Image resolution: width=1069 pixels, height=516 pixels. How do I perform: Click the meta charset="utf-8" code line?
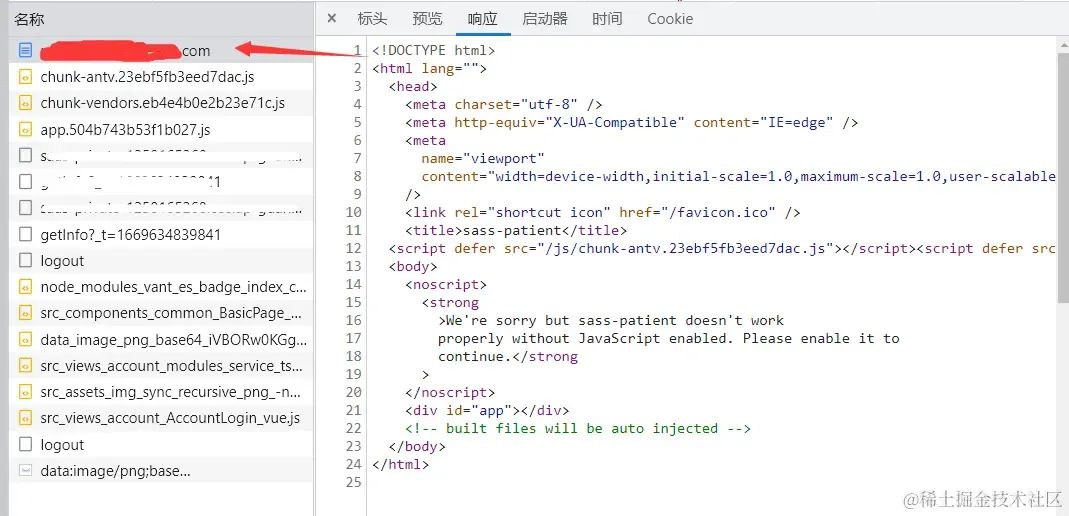[x=504, y=104]
